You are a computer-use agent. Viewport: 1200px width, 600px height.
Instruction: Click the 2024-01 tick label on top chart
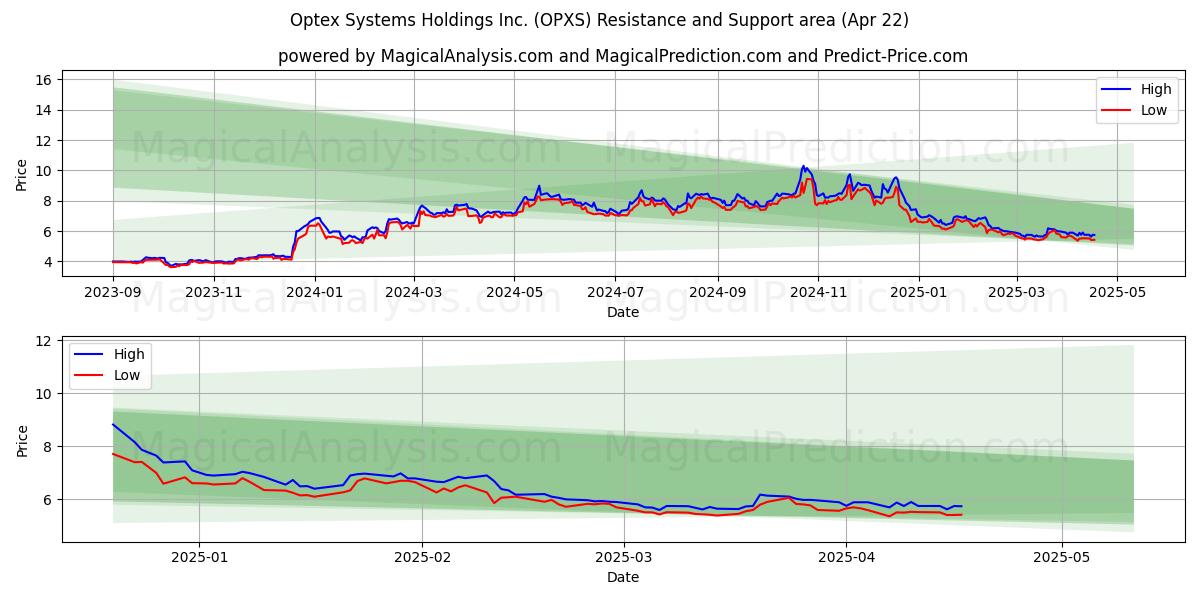(315, 292)
